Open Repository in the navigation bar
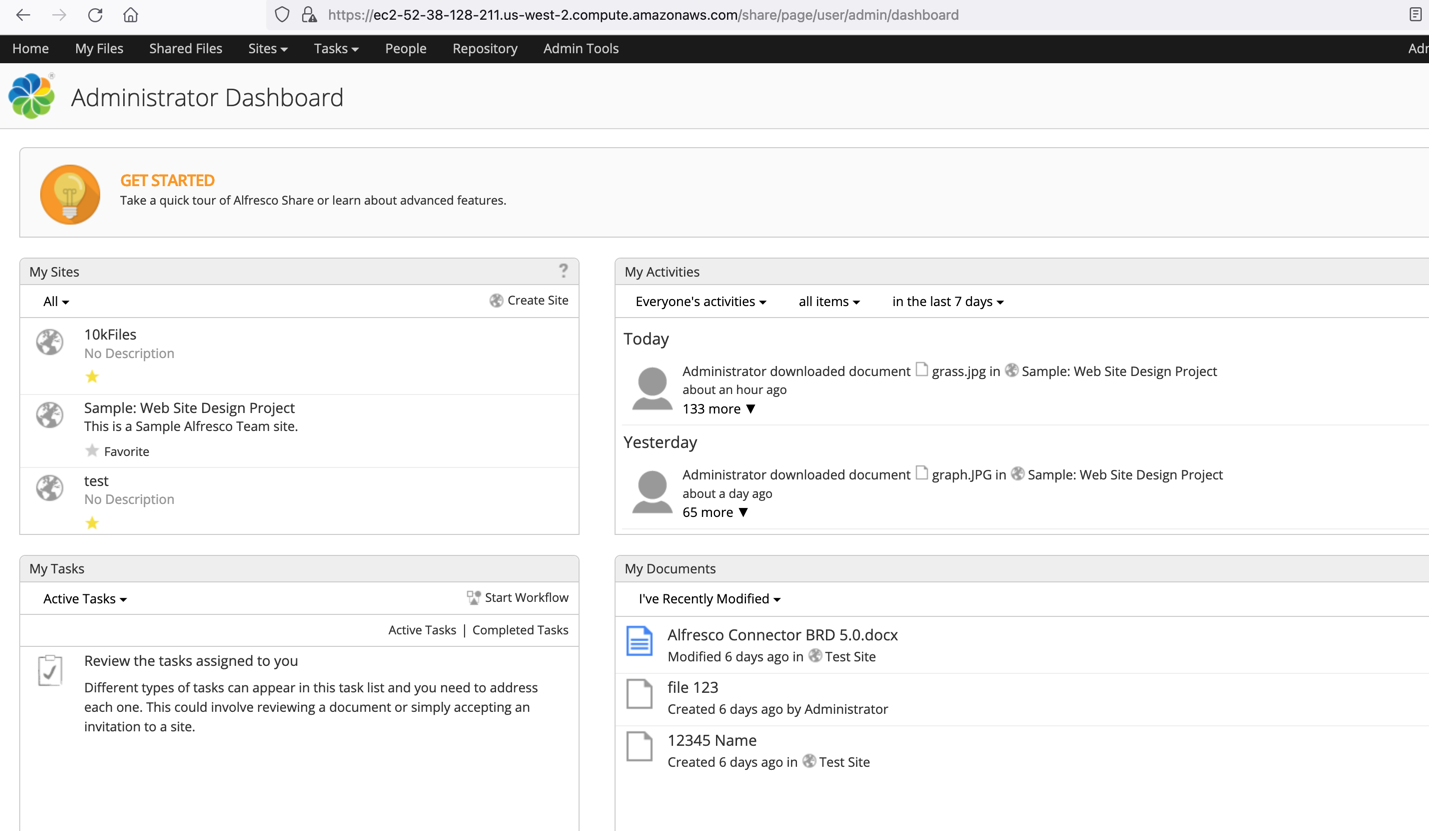1429x831 pixels. tap(485, 48)
